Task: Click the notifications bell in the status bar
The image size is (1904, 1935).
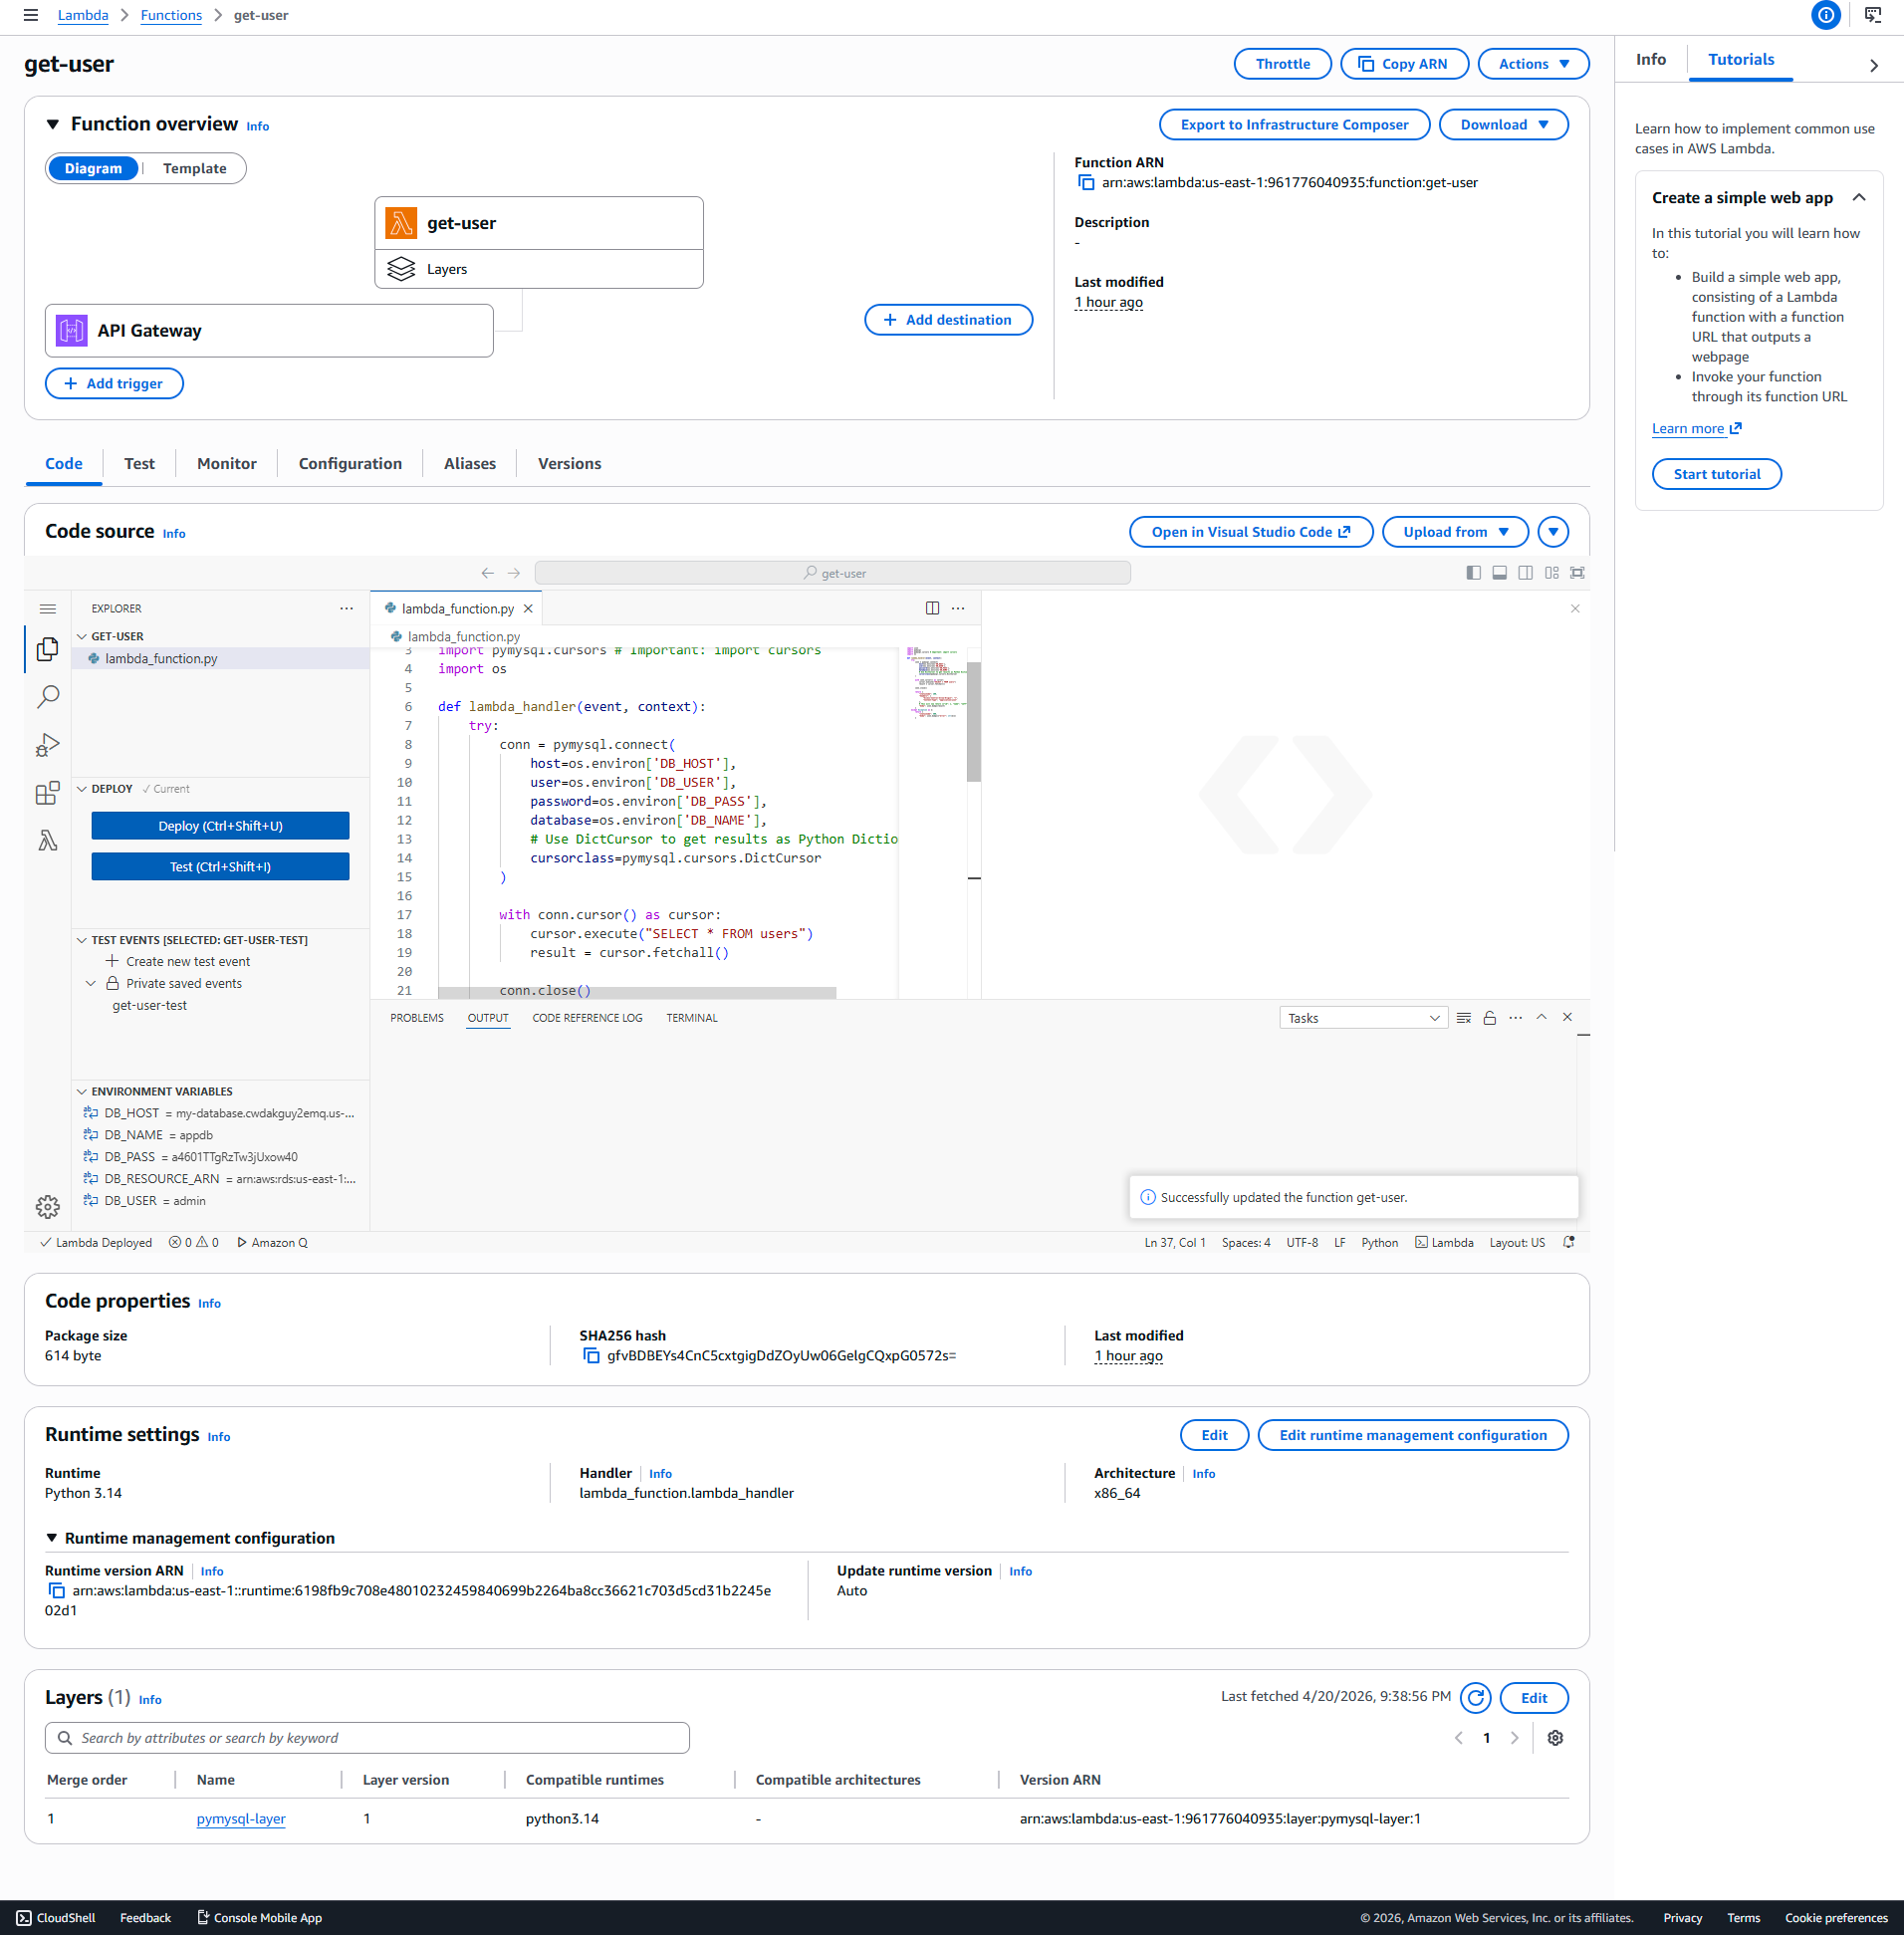Action: pyautogui.click(x=1569, y=1243)
